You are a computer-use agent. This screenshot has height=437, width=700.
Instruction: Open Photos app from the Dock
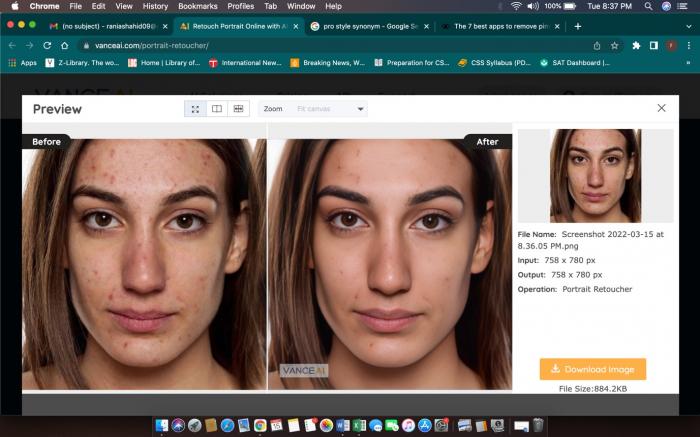[326, 425]
